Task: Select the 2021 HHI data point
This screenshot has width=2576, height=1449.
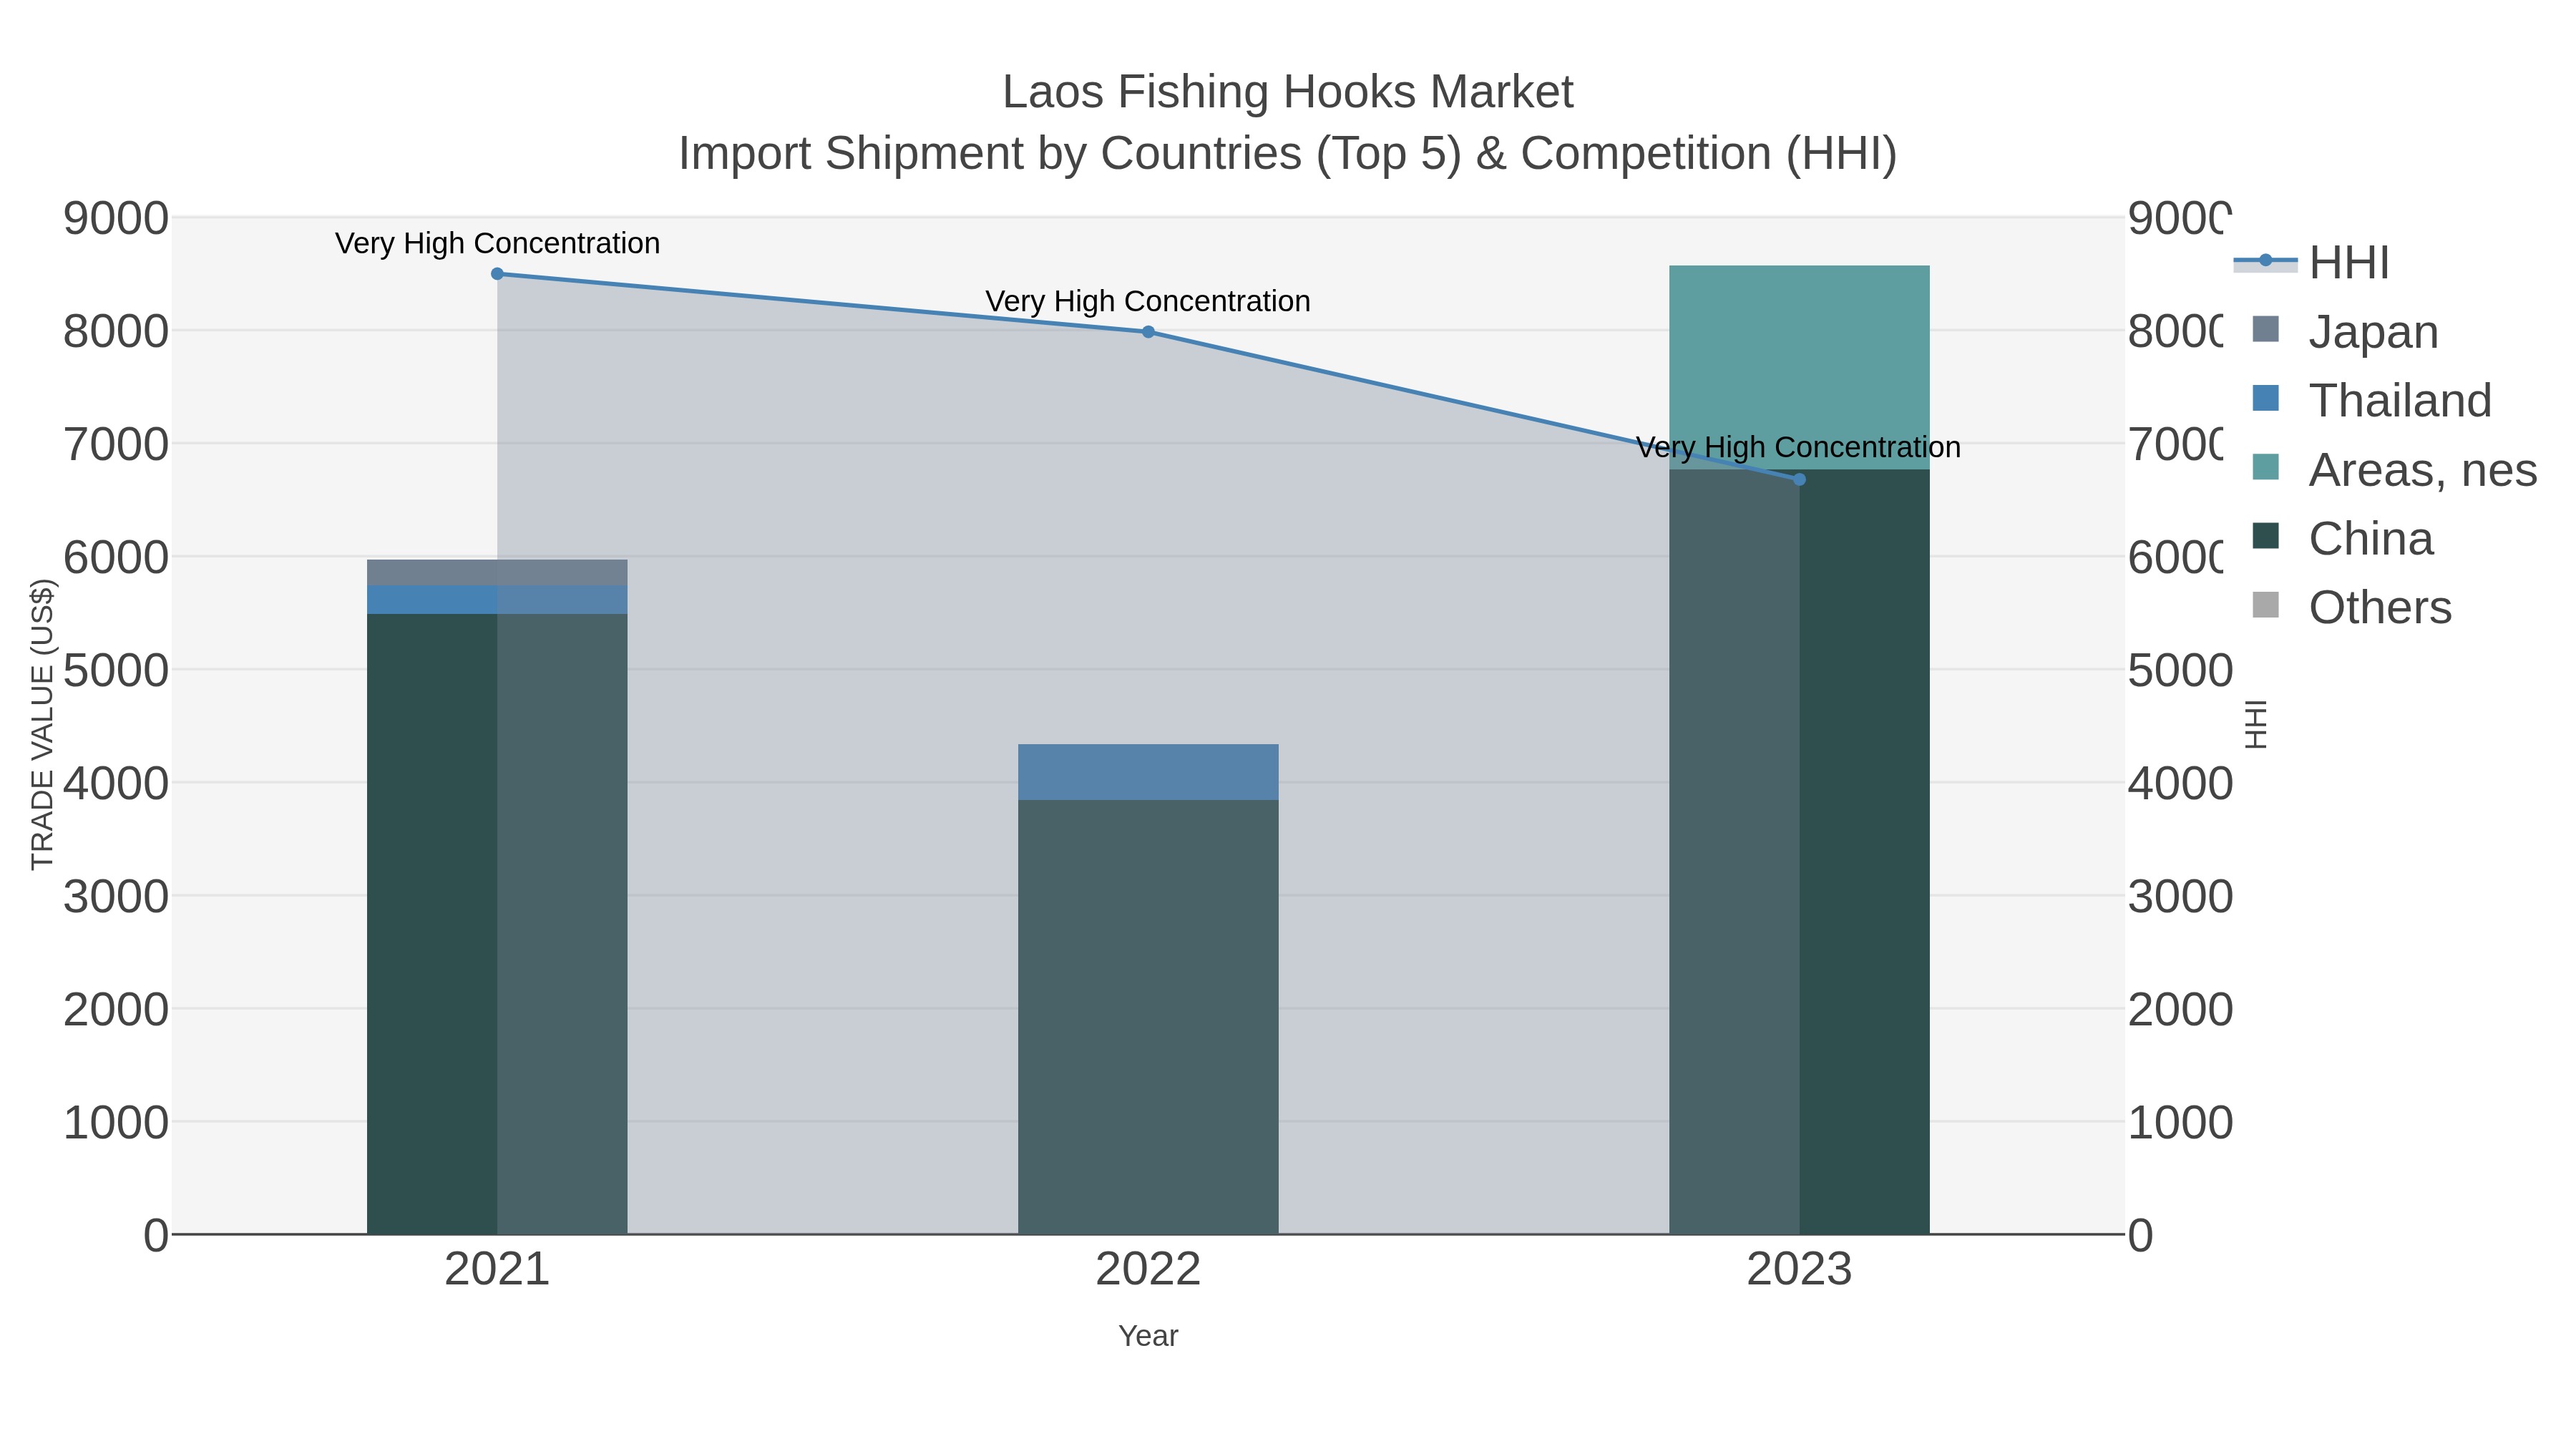Action: 497,274
